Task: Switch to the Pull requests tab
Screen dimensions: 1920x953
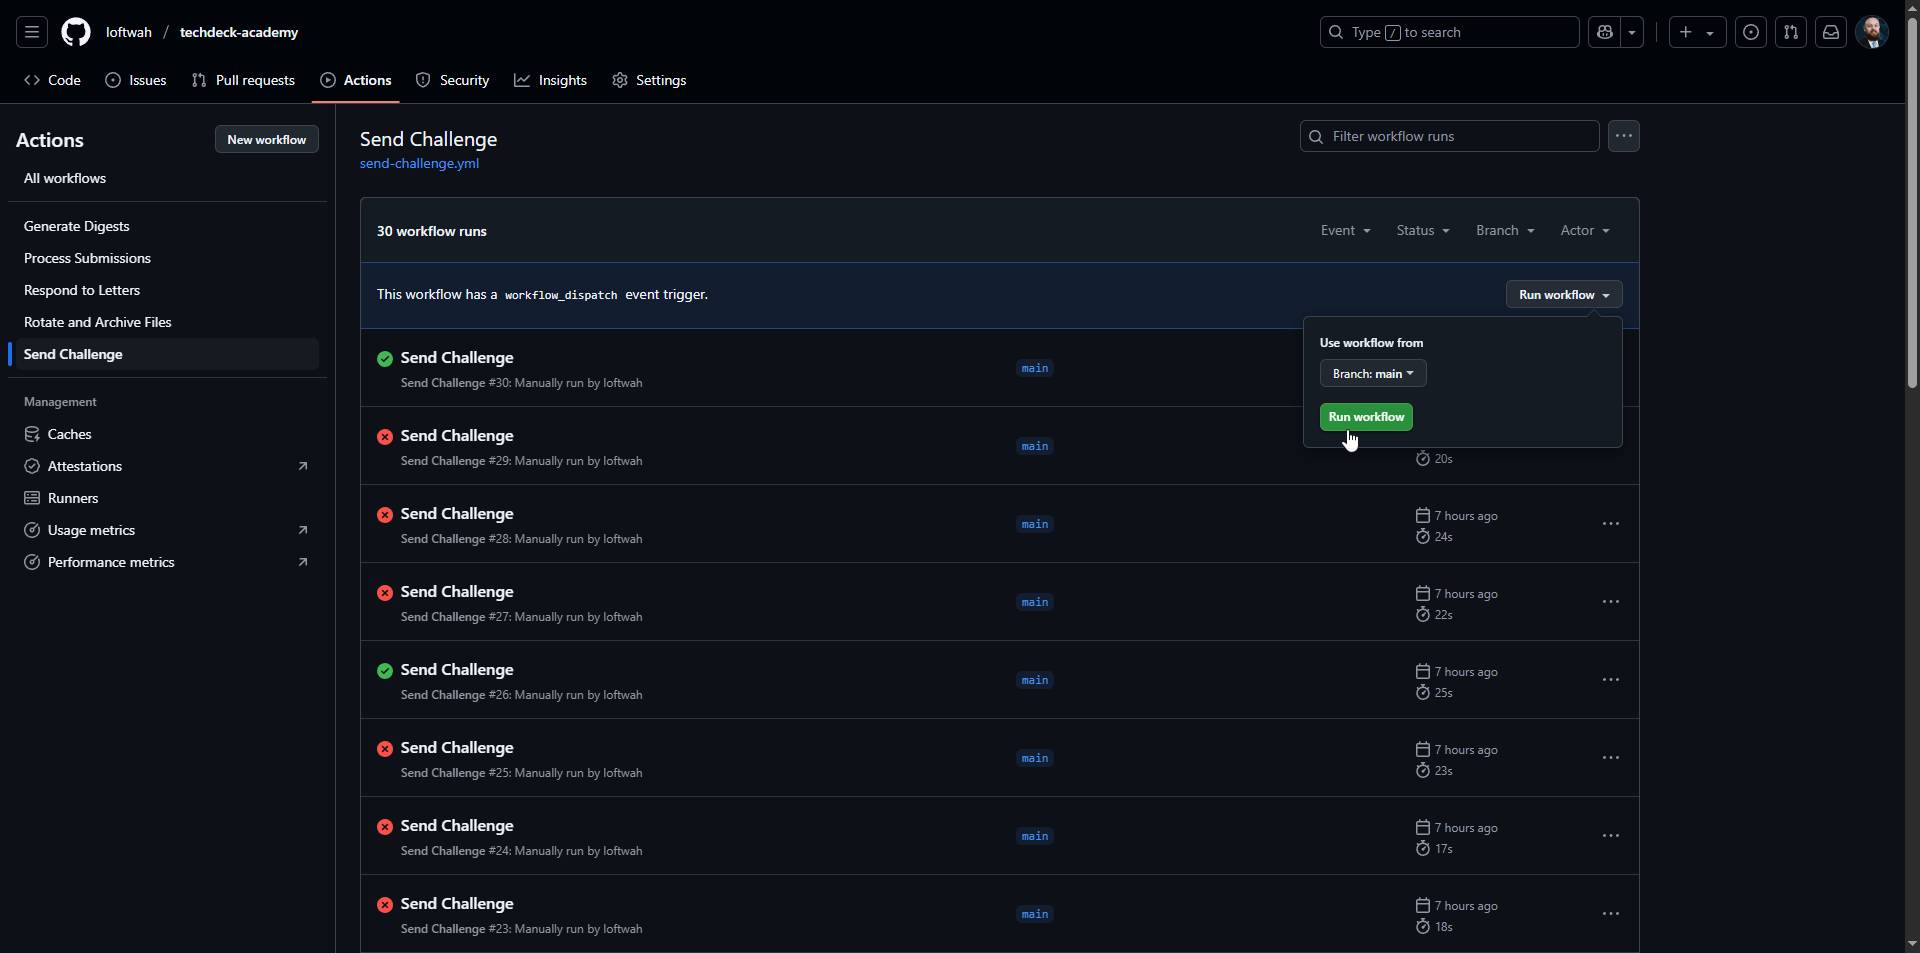Action: (x=243, y=80)
